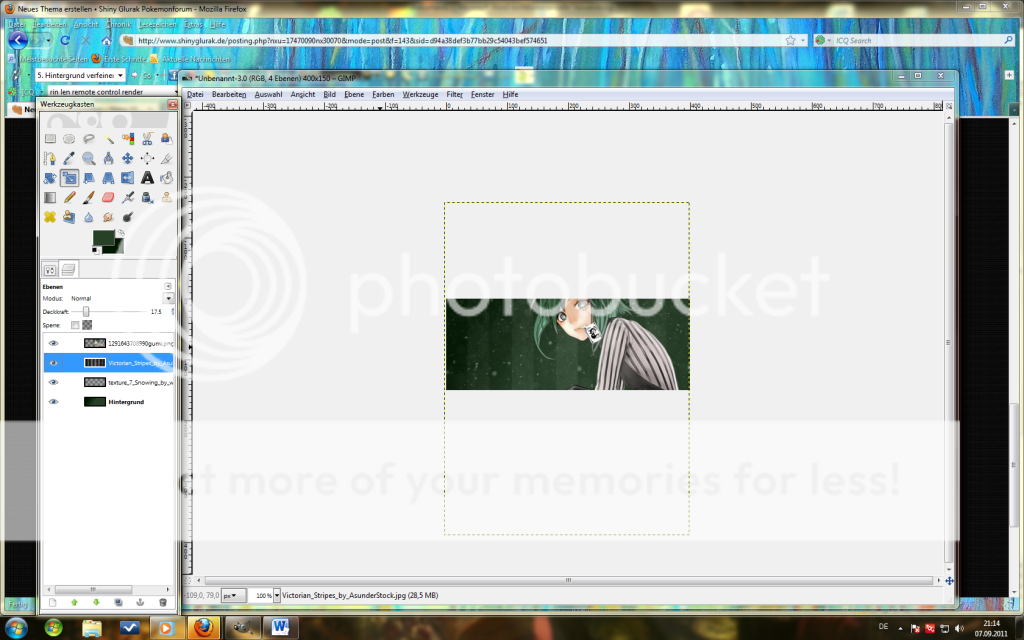The height and width of the screenshot is (640, 1024).
Task: Click the background color swatch
Action: (x=117, y=247)
